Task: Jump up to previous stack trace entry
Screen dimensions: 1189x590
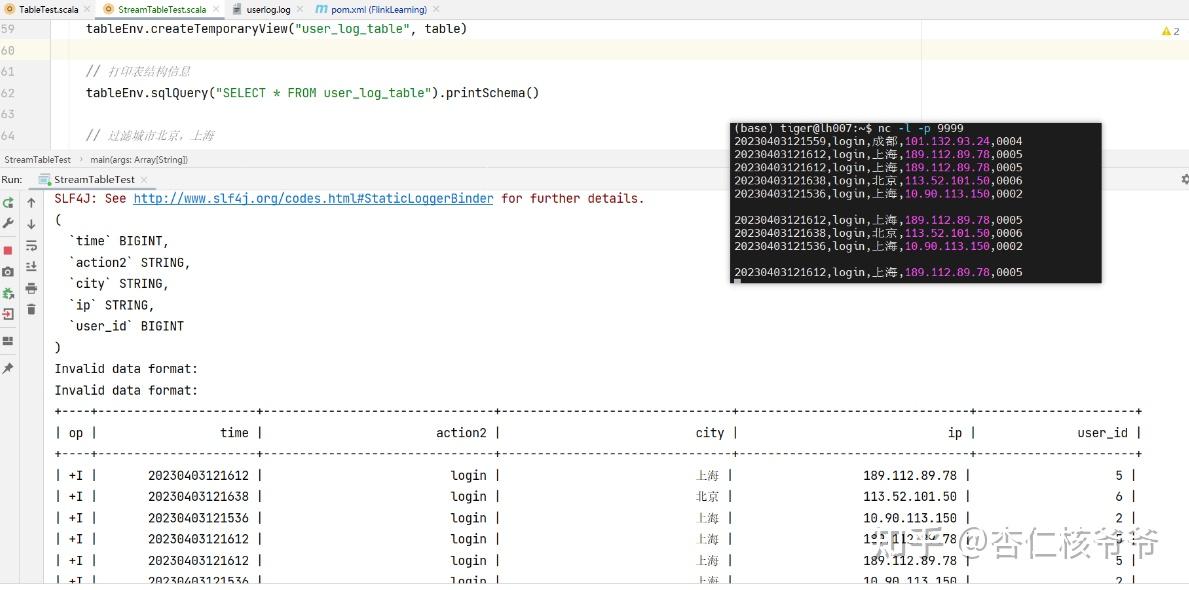Action: click(x=32, y=203)
